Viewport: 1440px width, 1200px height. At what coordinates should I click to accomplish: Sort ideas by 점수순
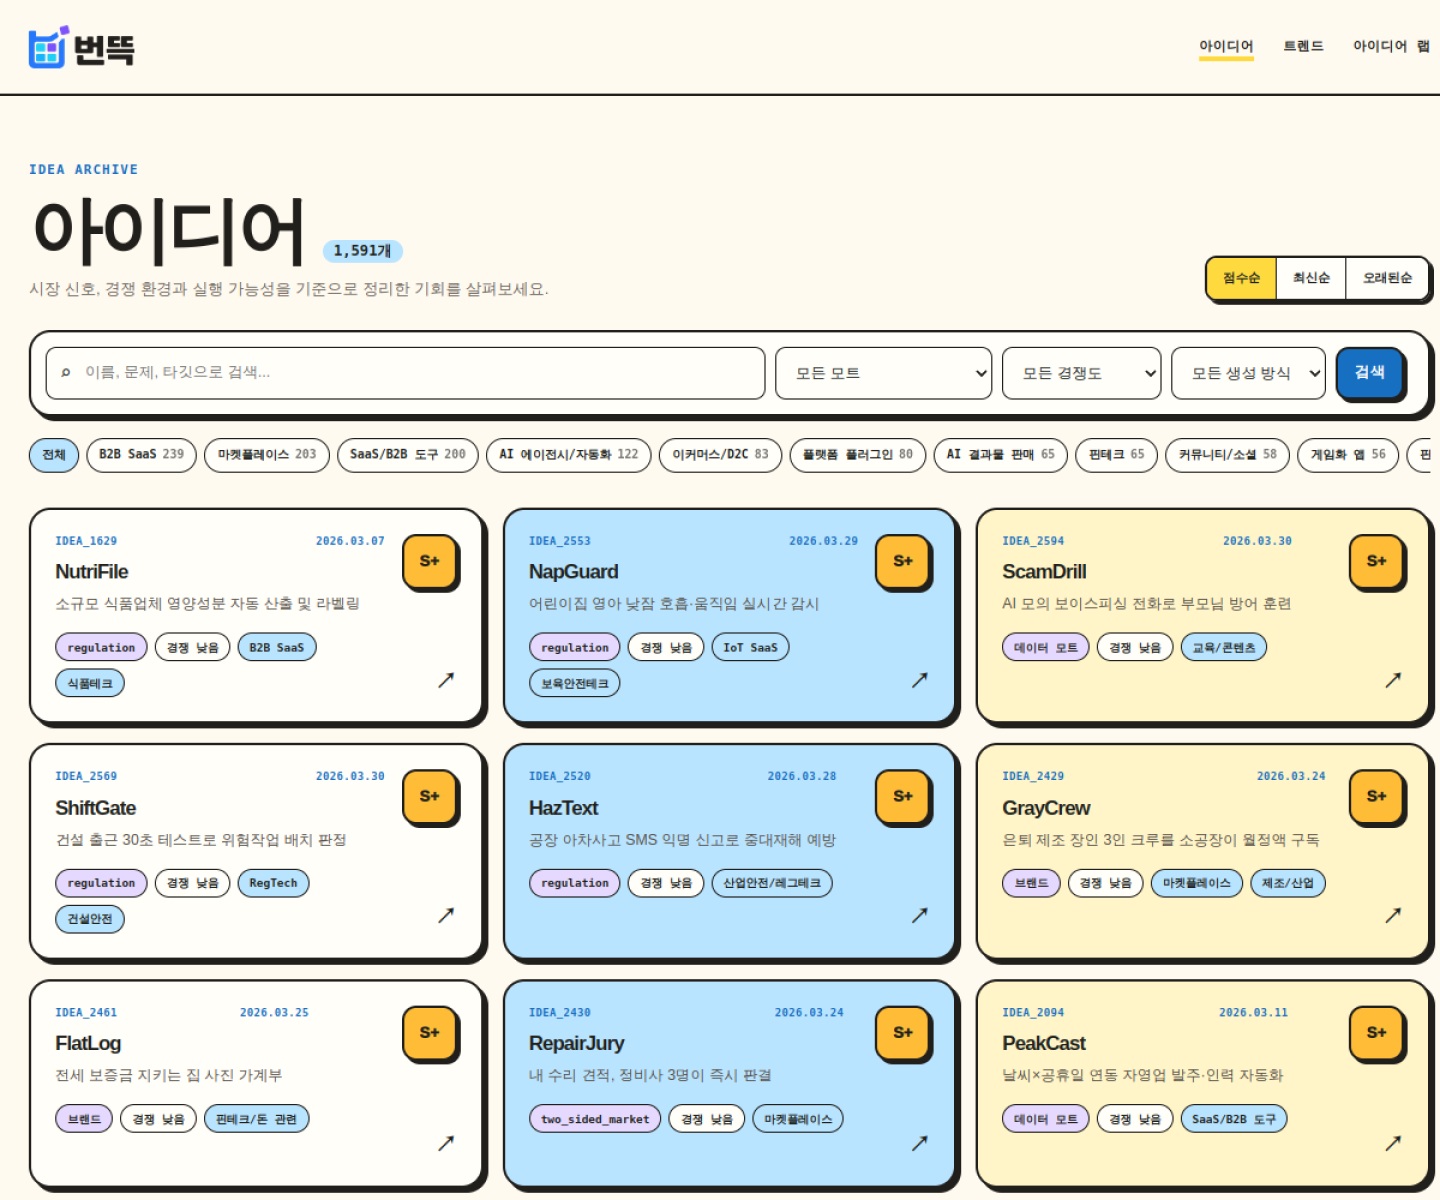click(1242, 278)
